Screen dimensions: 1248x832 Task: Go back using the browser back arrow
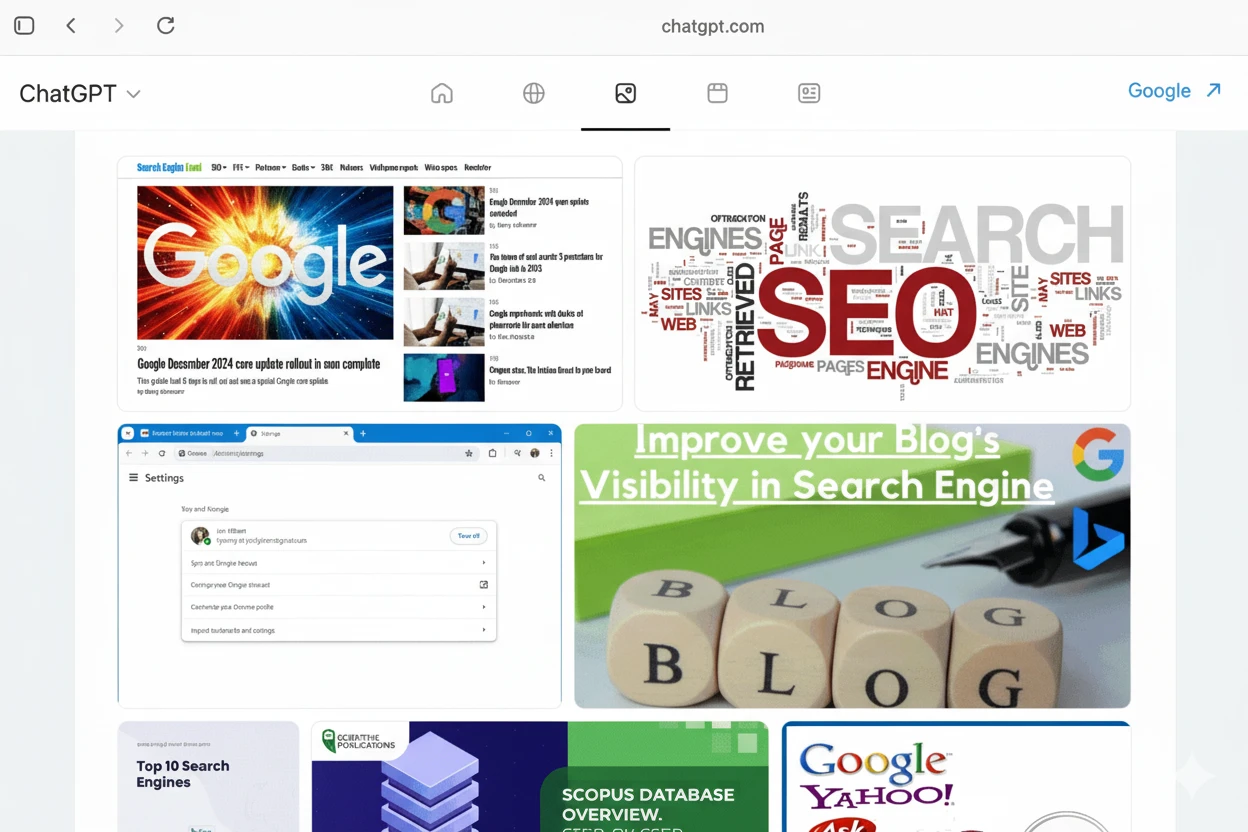pos(71,26)
